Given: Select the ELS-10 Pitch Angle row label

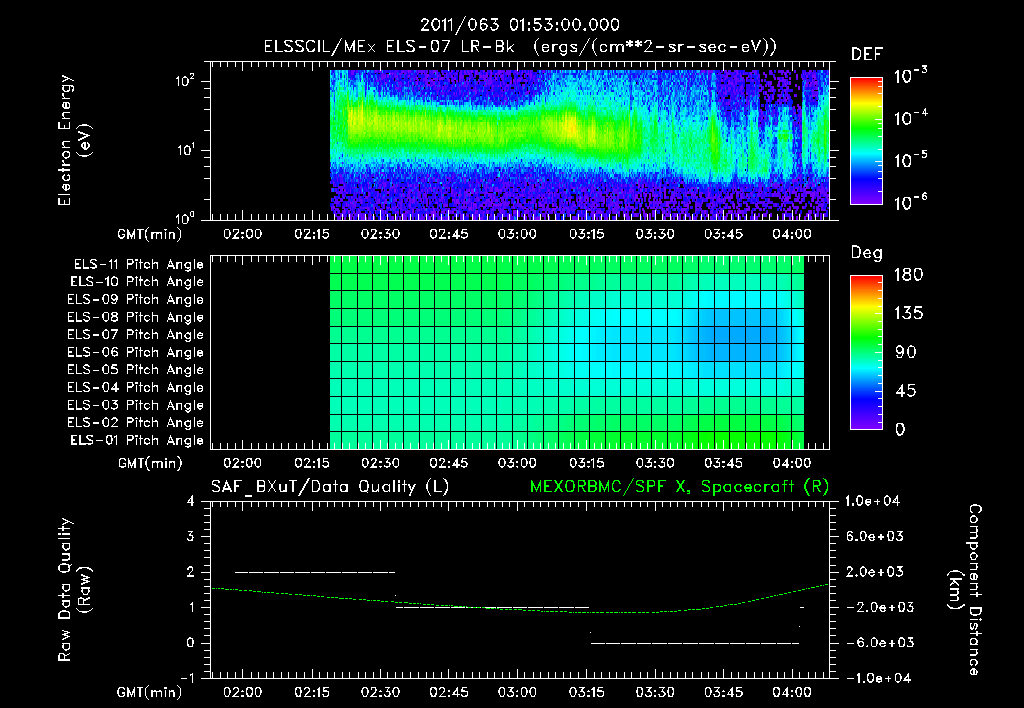Looking at the screenshot, I should pos(136,282).
